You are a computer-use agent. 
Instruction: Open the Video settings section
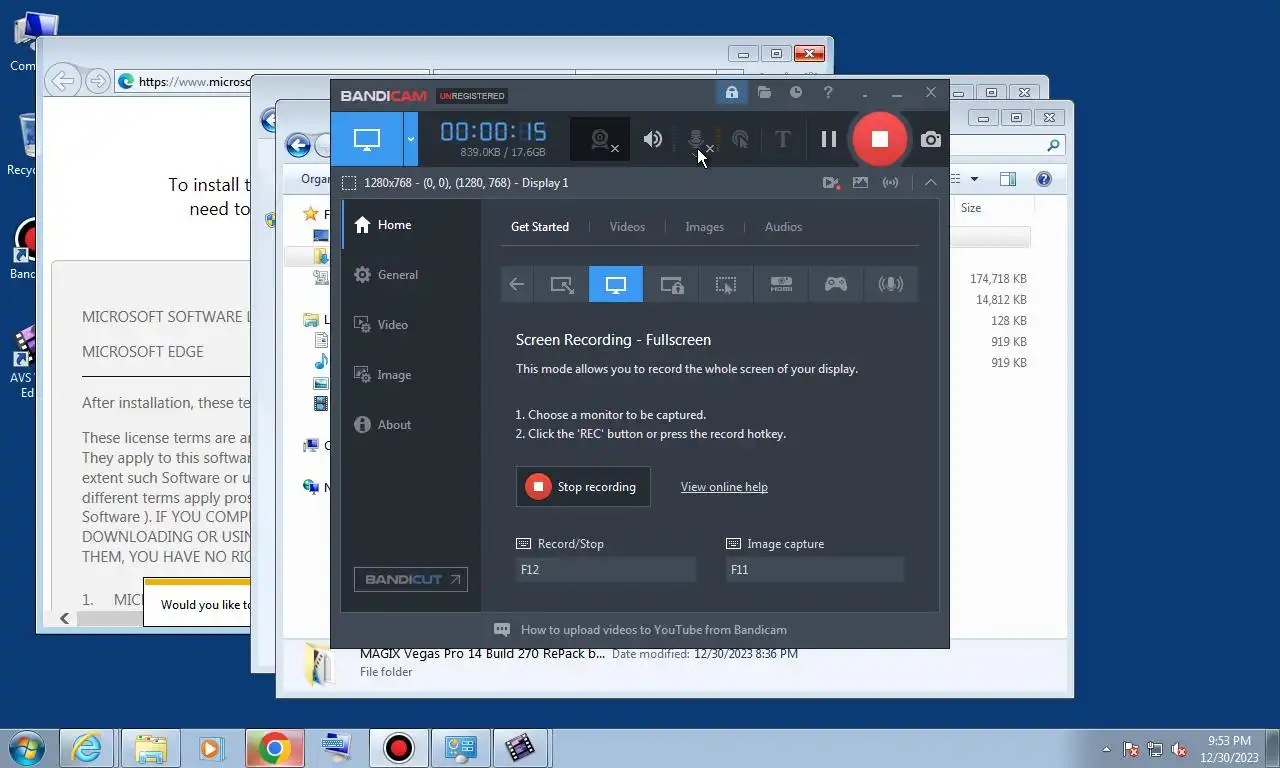pyautogui.click(x=411, y=325)
